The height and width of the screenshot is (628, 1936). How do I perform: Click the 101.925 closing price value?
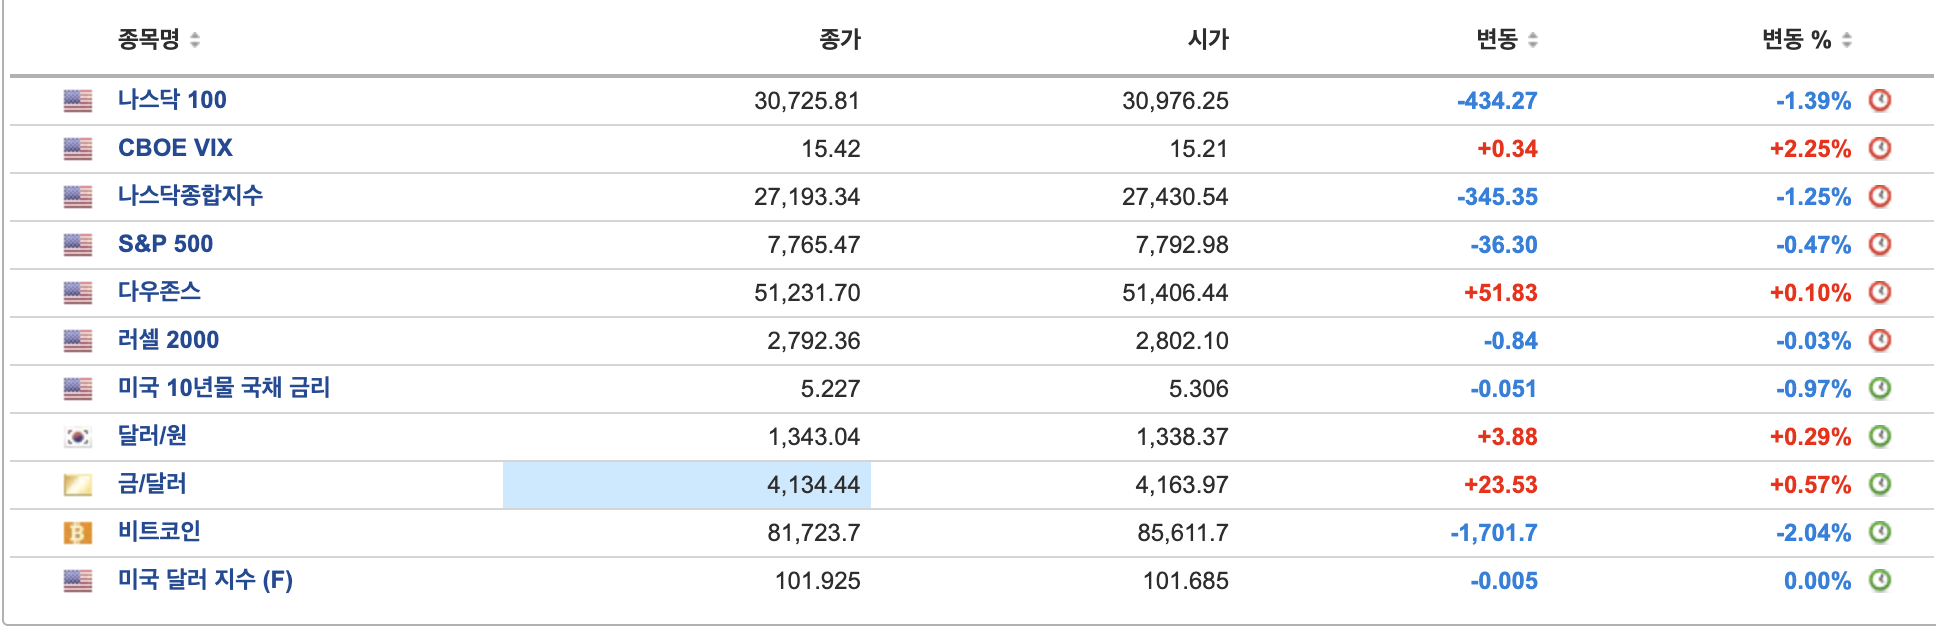[817, 581]
